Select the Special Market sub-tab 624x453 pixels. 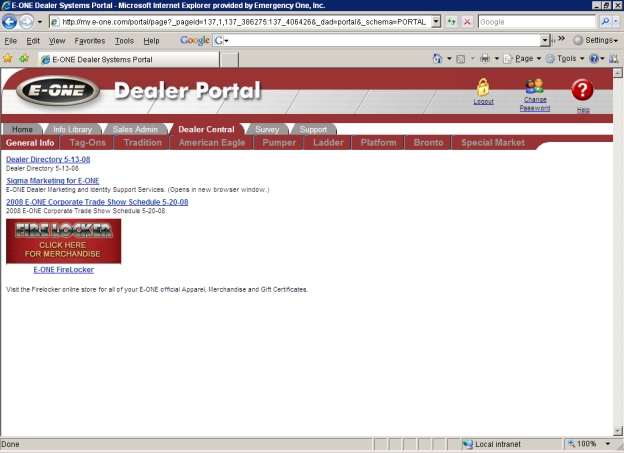click(493, 143)
